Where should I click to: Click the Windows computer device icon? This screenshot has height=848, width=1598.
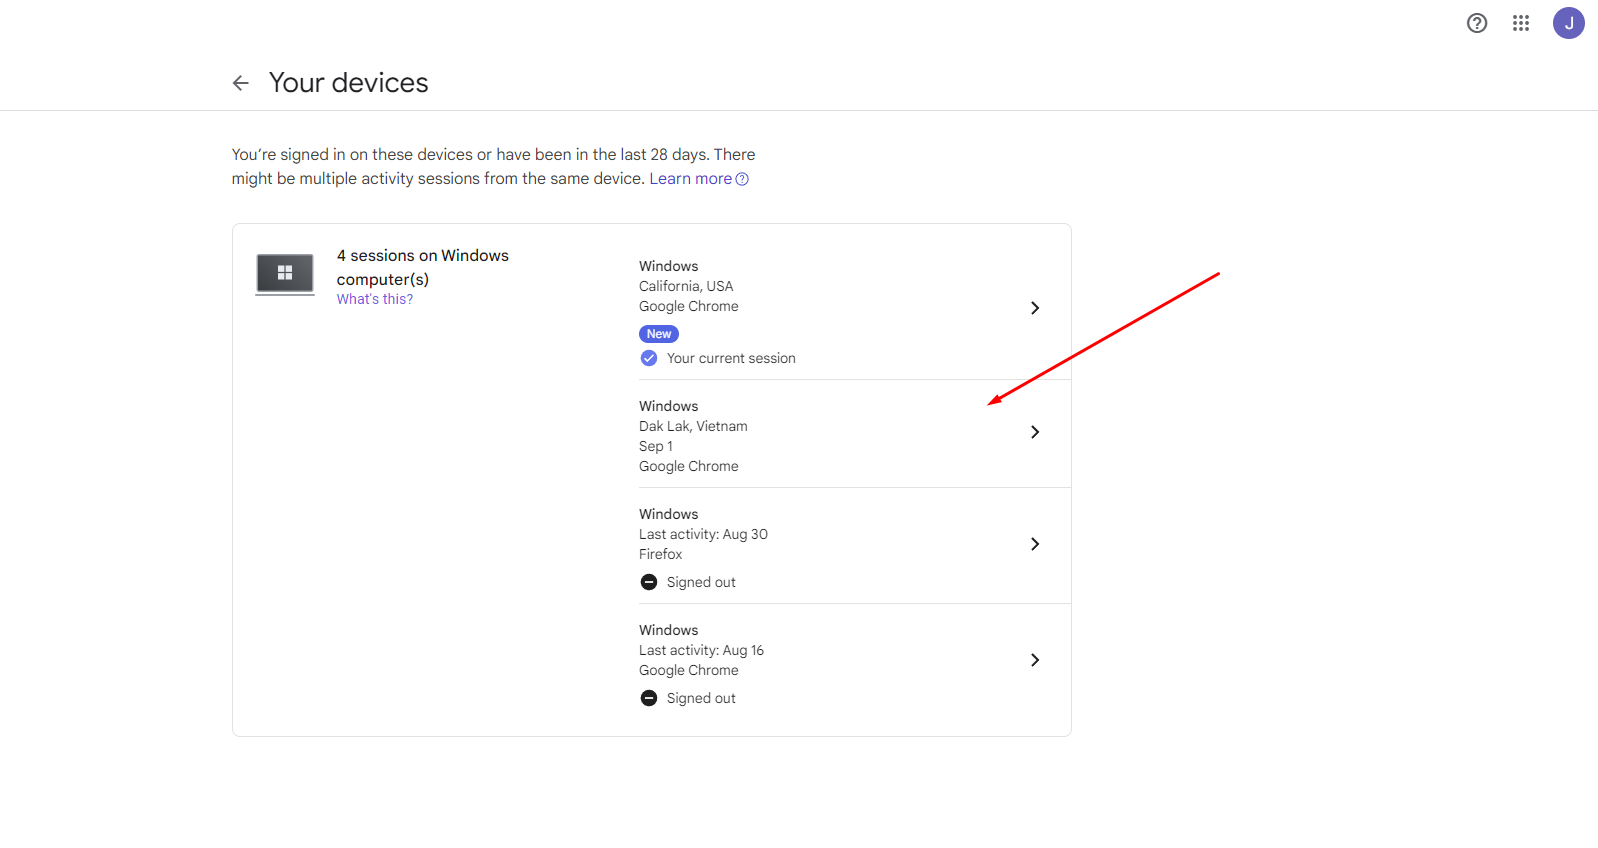tap(285, 274)
